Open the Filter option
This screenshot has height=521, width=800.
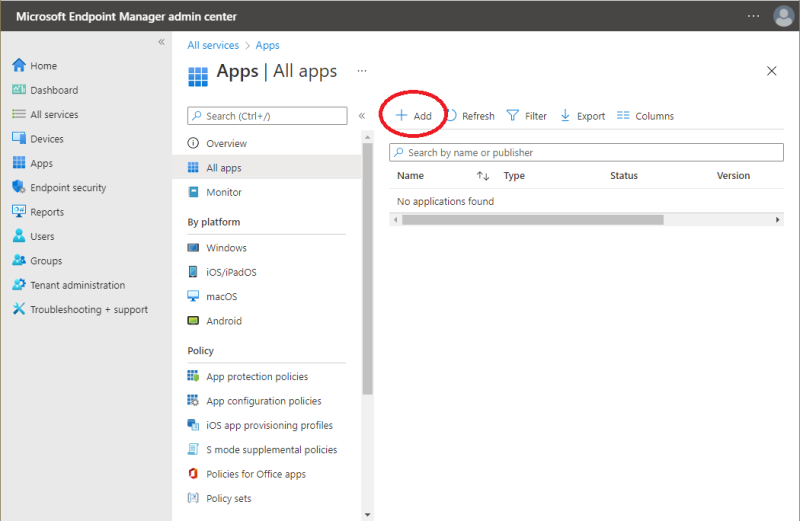[527, 116]
